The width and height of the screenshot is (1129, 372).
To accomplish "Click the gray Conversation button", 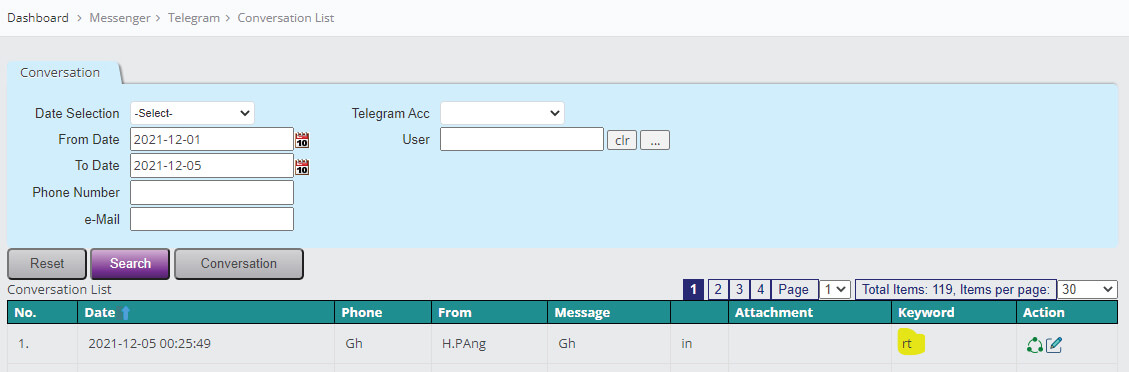I will point(239,263).
